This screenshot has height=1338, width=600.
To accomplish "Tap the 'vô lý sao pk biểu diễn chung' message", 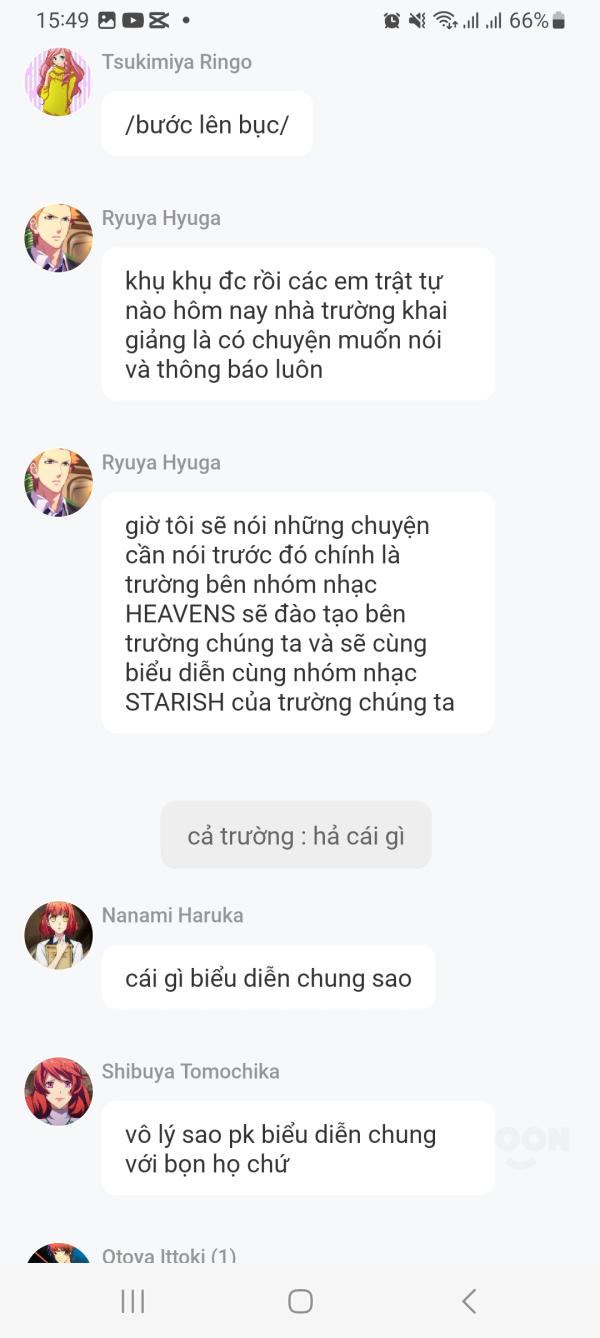I will [298, 1148].
